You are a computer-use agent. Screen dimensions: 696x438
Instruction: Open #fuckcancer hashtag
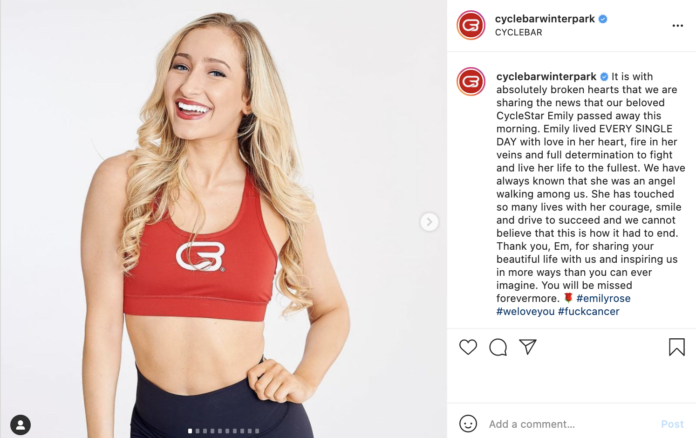589,312
